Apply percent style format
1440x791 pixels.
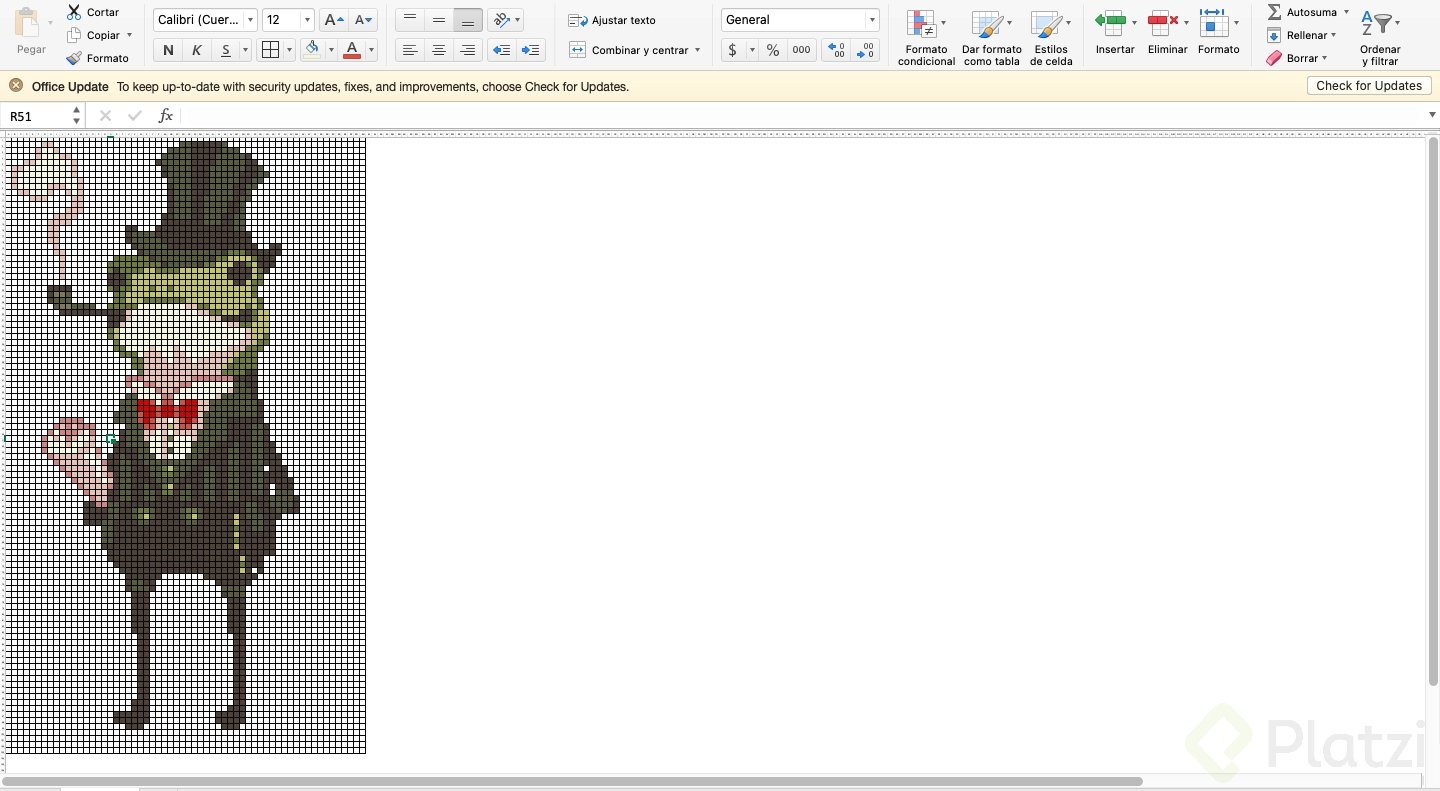coord(773,50)
